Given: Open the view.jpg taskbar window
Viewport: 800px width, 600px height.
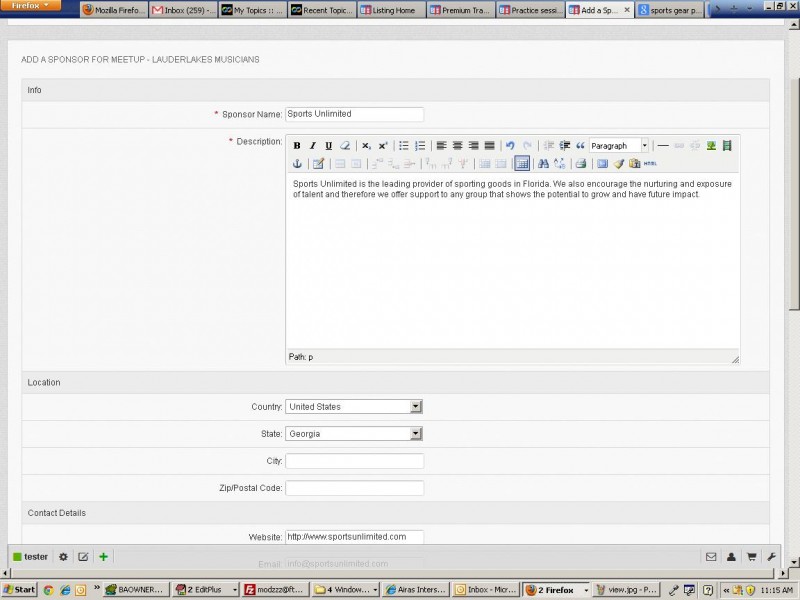Looking at the screenshot, I should pyautogui.click(x=628, y=590).
